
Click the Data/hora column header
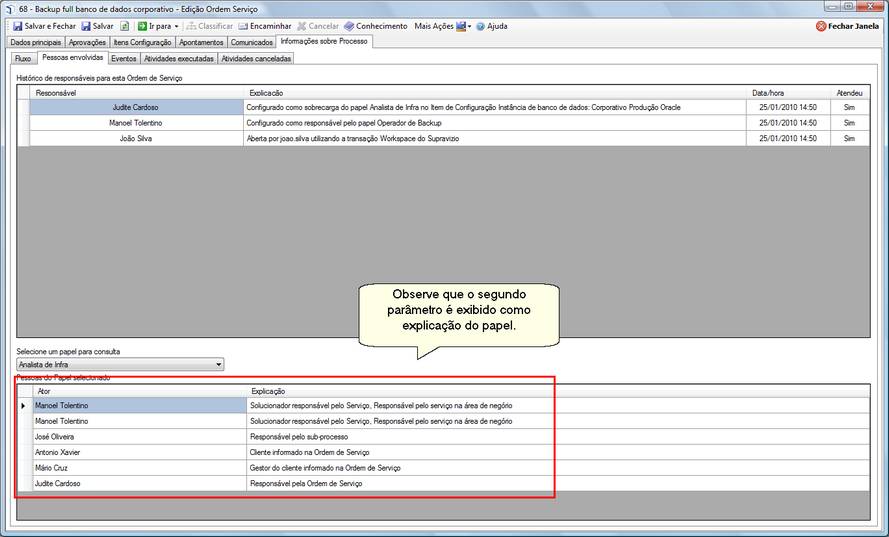click(x=789, y=93)
